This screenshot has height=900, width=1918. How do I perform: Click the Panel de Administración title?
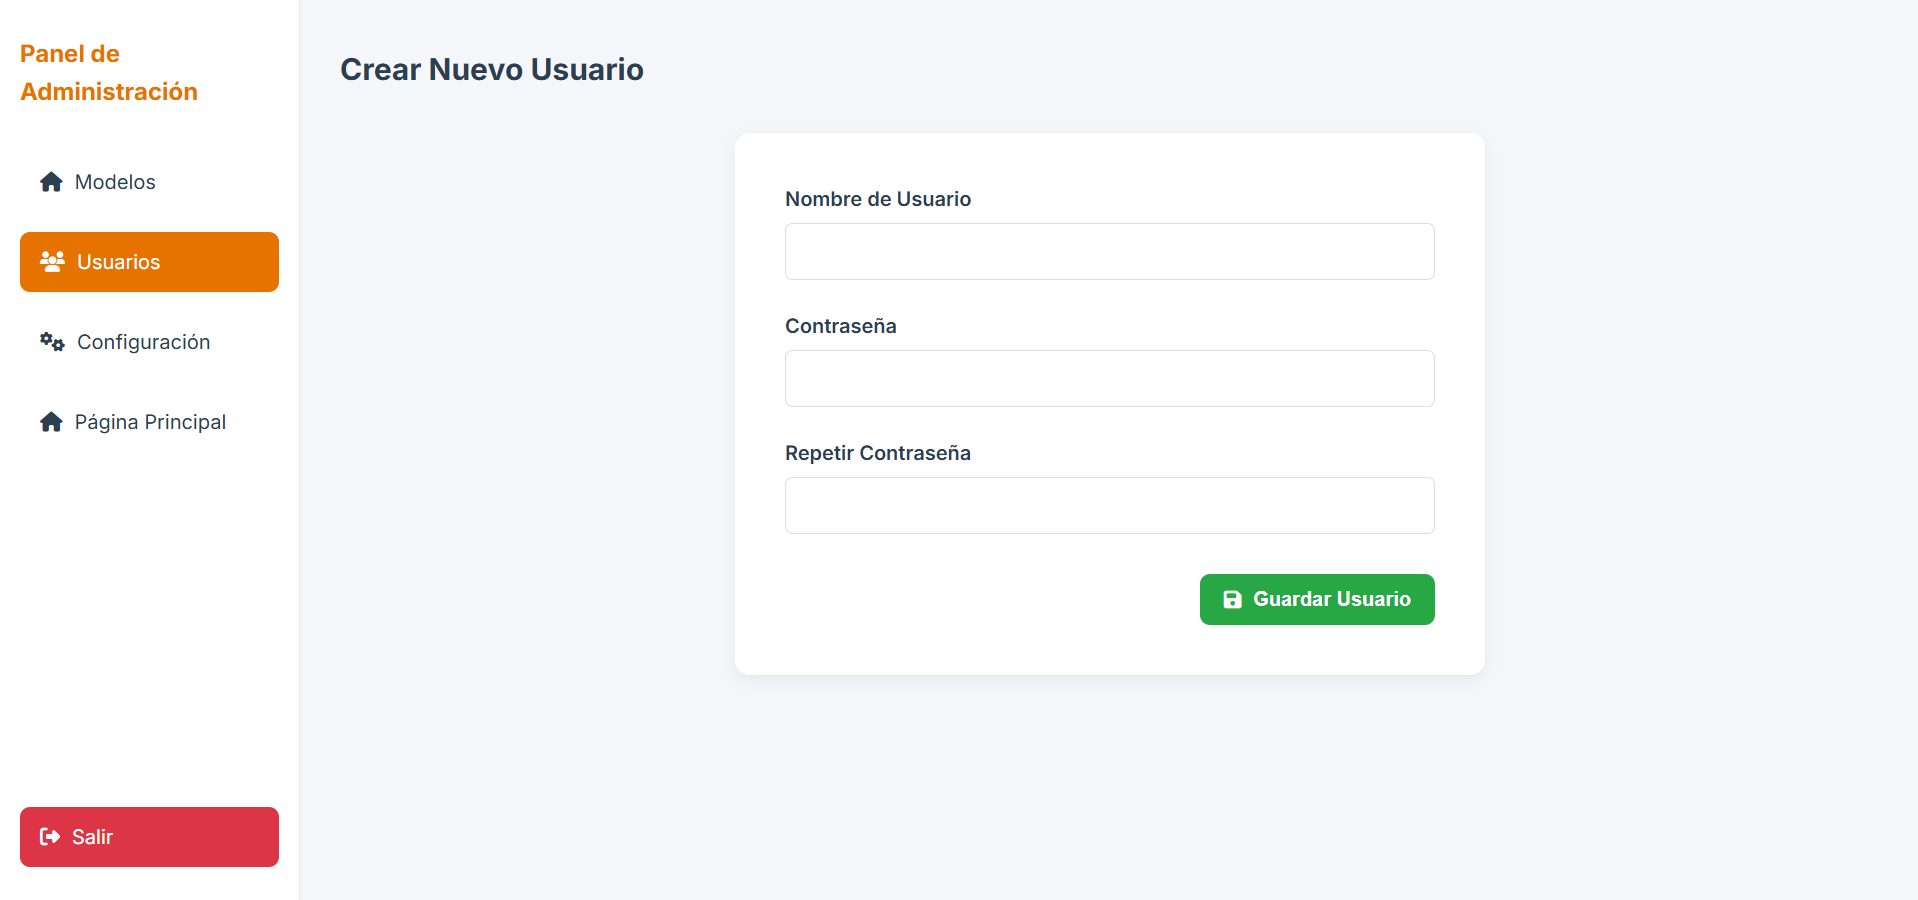109,73
